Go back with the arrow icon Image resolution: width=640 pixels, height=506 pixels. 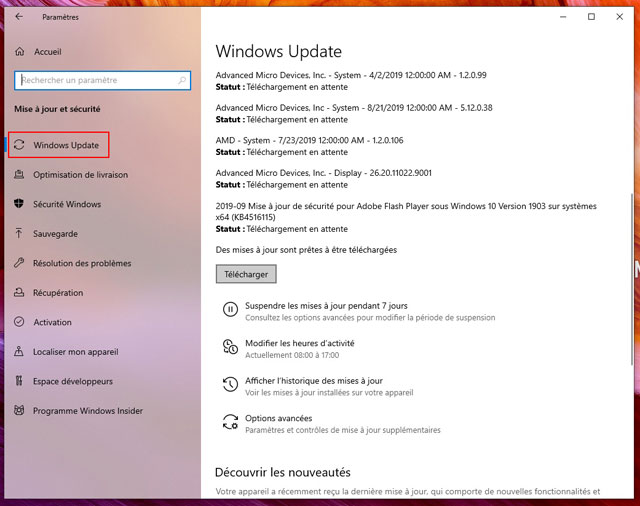[19, 17]
